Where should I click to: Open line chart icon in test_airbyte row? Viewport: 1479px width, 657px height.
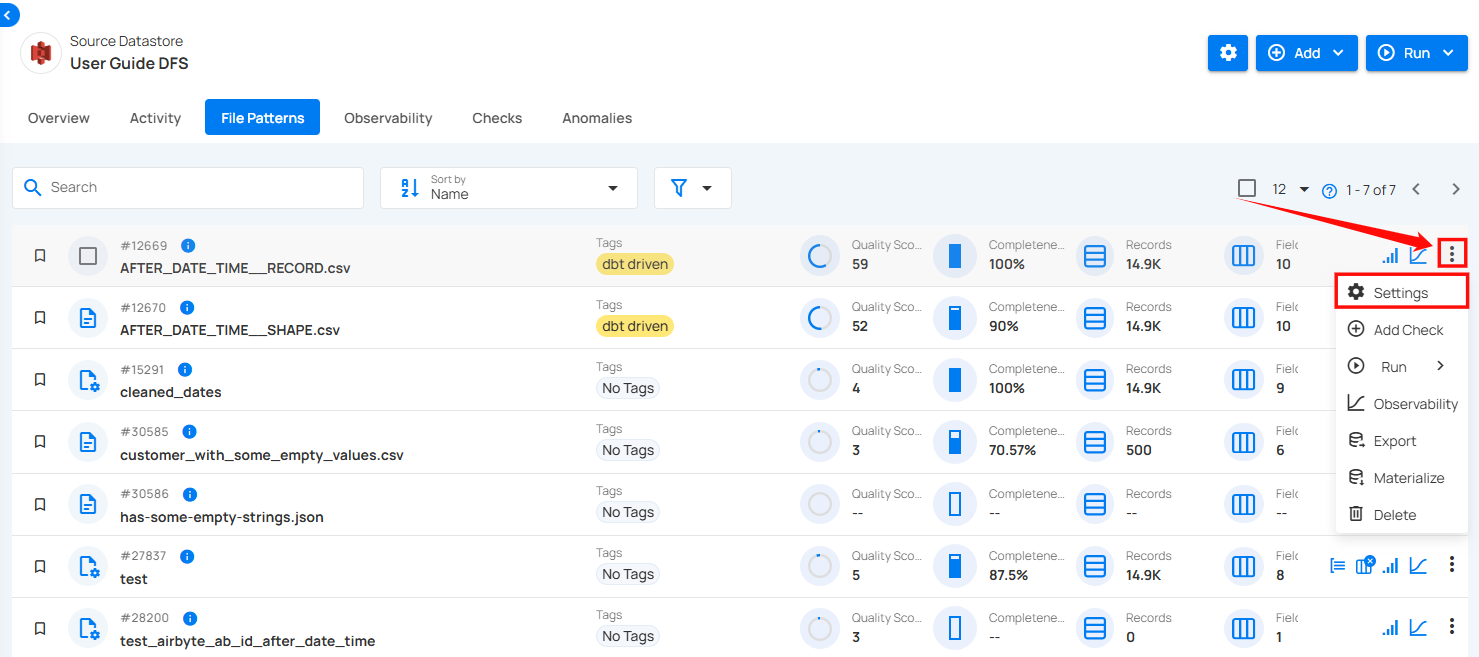[1418, 628]
